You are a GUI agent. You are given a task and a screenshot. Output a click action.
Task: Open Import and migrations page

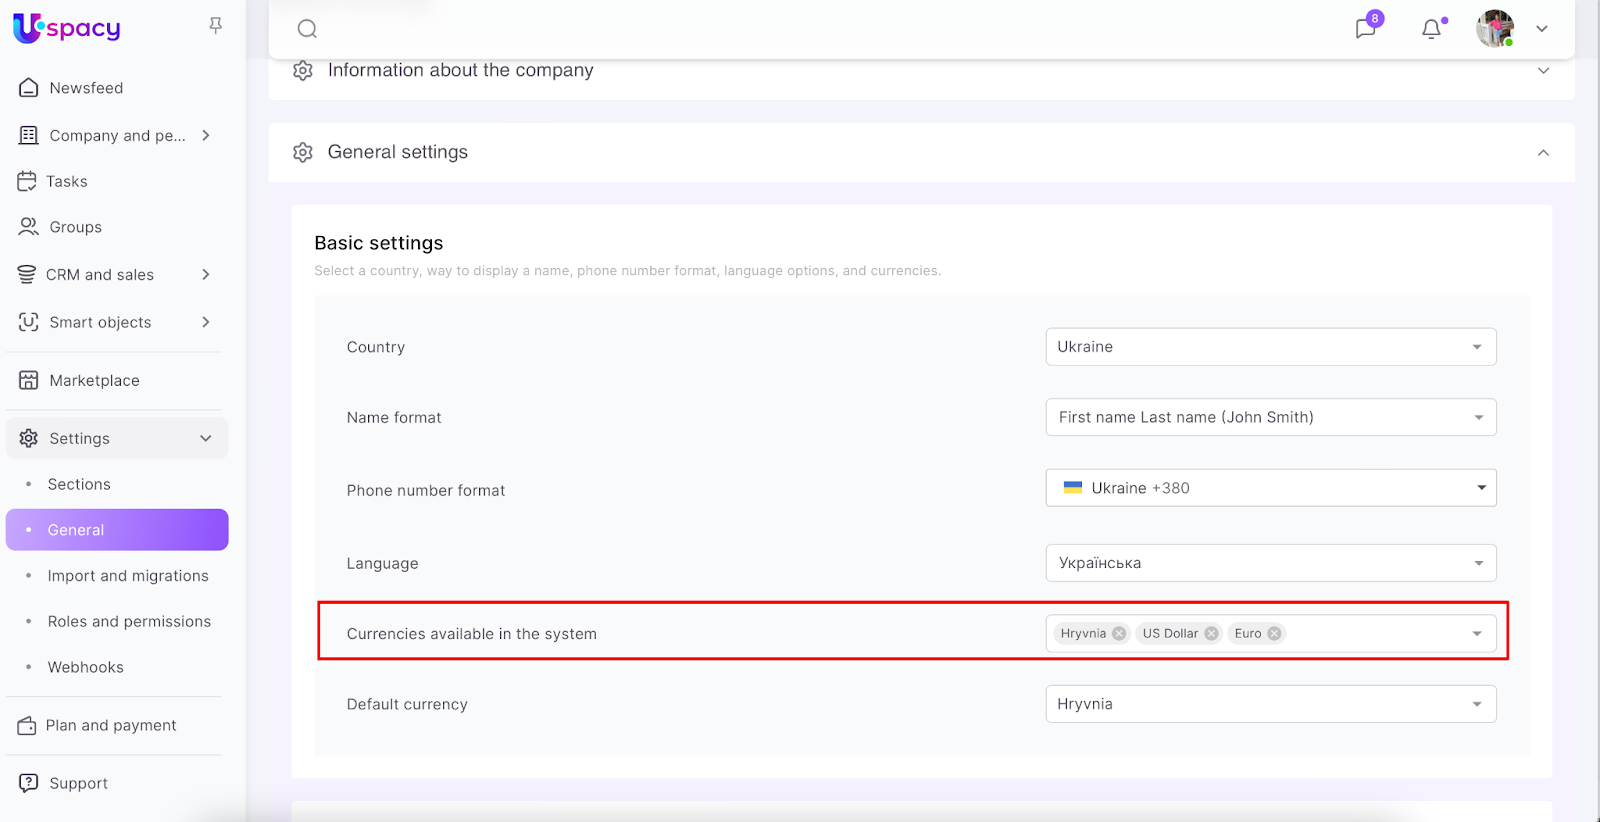[128, 576]
